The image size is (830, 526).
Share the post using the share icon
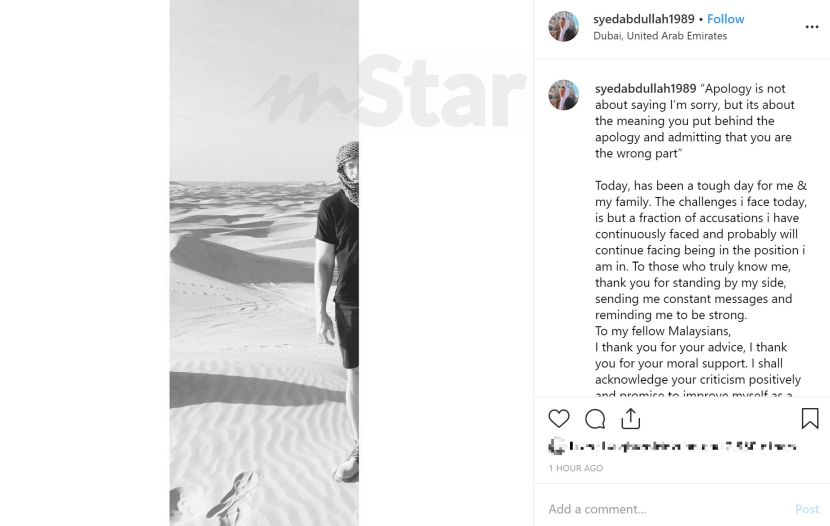(x=630, y=419)
